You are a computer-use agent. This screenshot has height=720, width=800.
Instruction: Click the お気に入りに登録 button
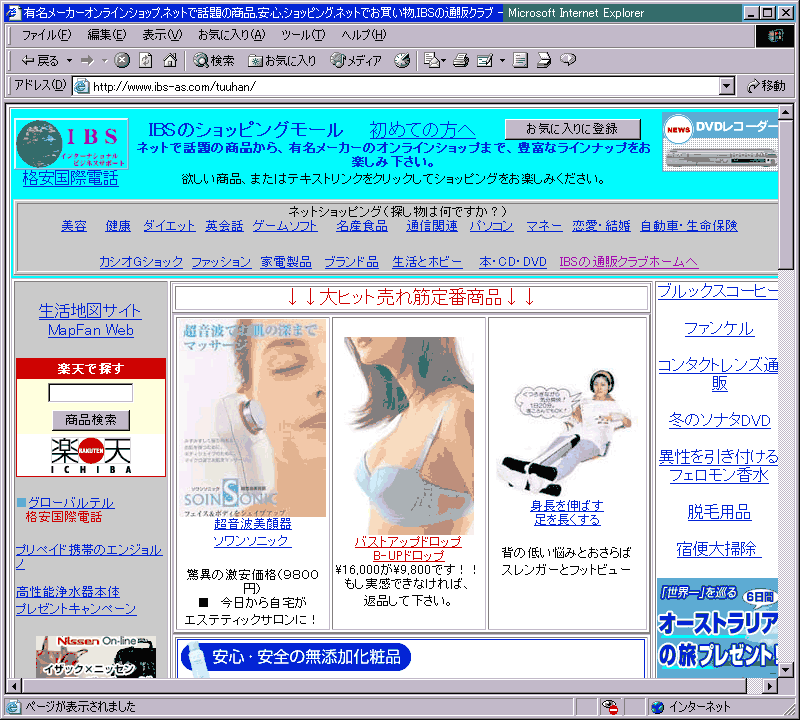572,129
